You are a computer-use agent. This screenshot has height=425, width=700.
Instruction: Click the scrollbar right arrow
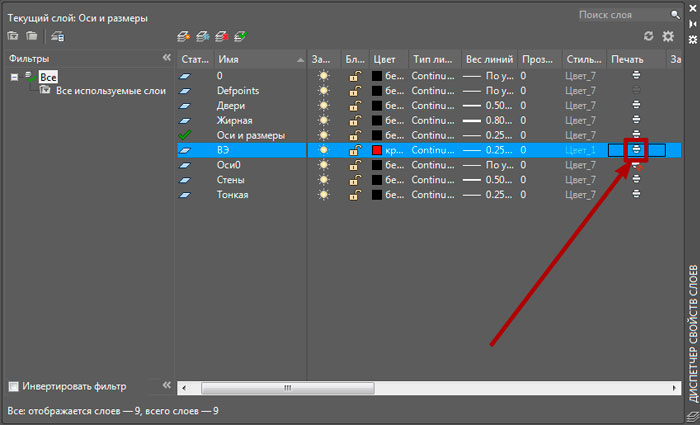(x=675, y=388)
